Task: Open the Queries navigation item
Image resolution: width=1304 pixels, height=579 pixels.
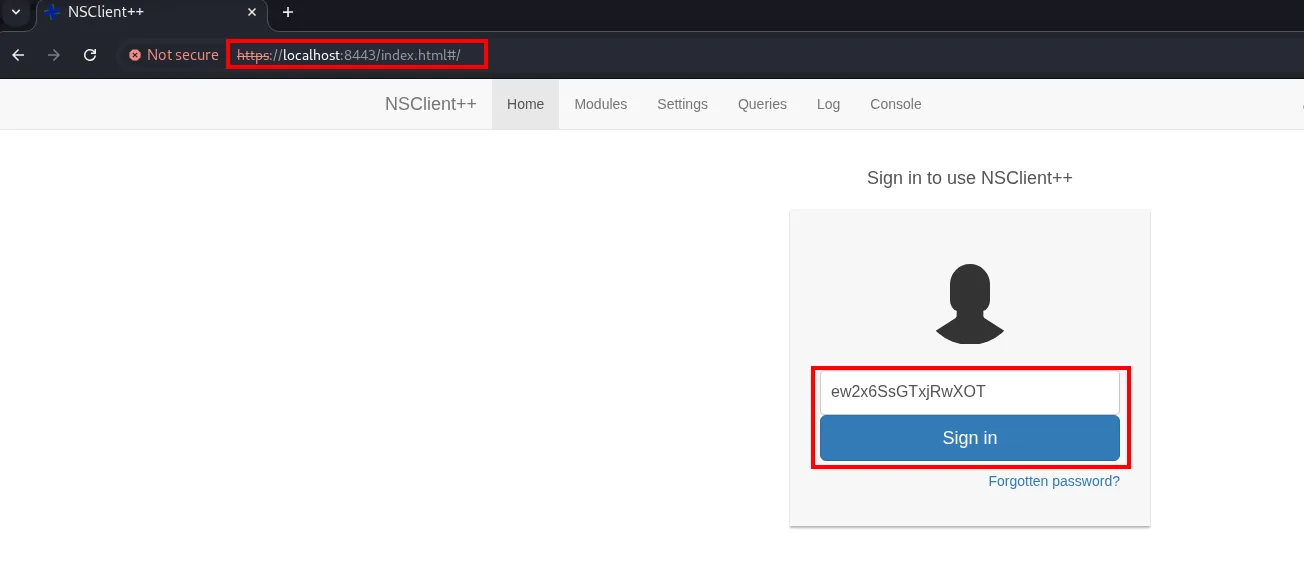Action: [762, 104]
